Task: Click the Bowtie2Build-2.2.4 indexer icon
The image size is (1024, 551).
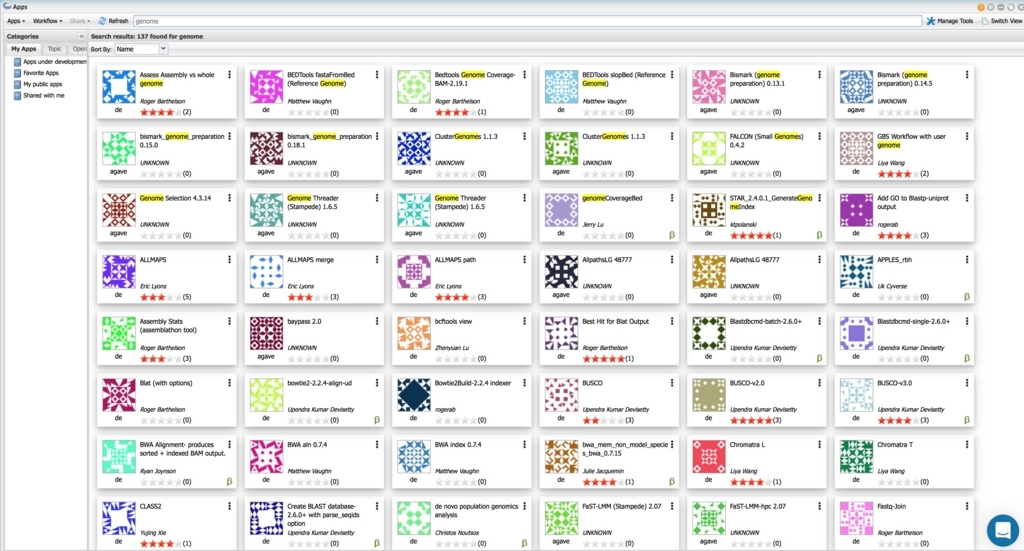Action: coord(413,395)
